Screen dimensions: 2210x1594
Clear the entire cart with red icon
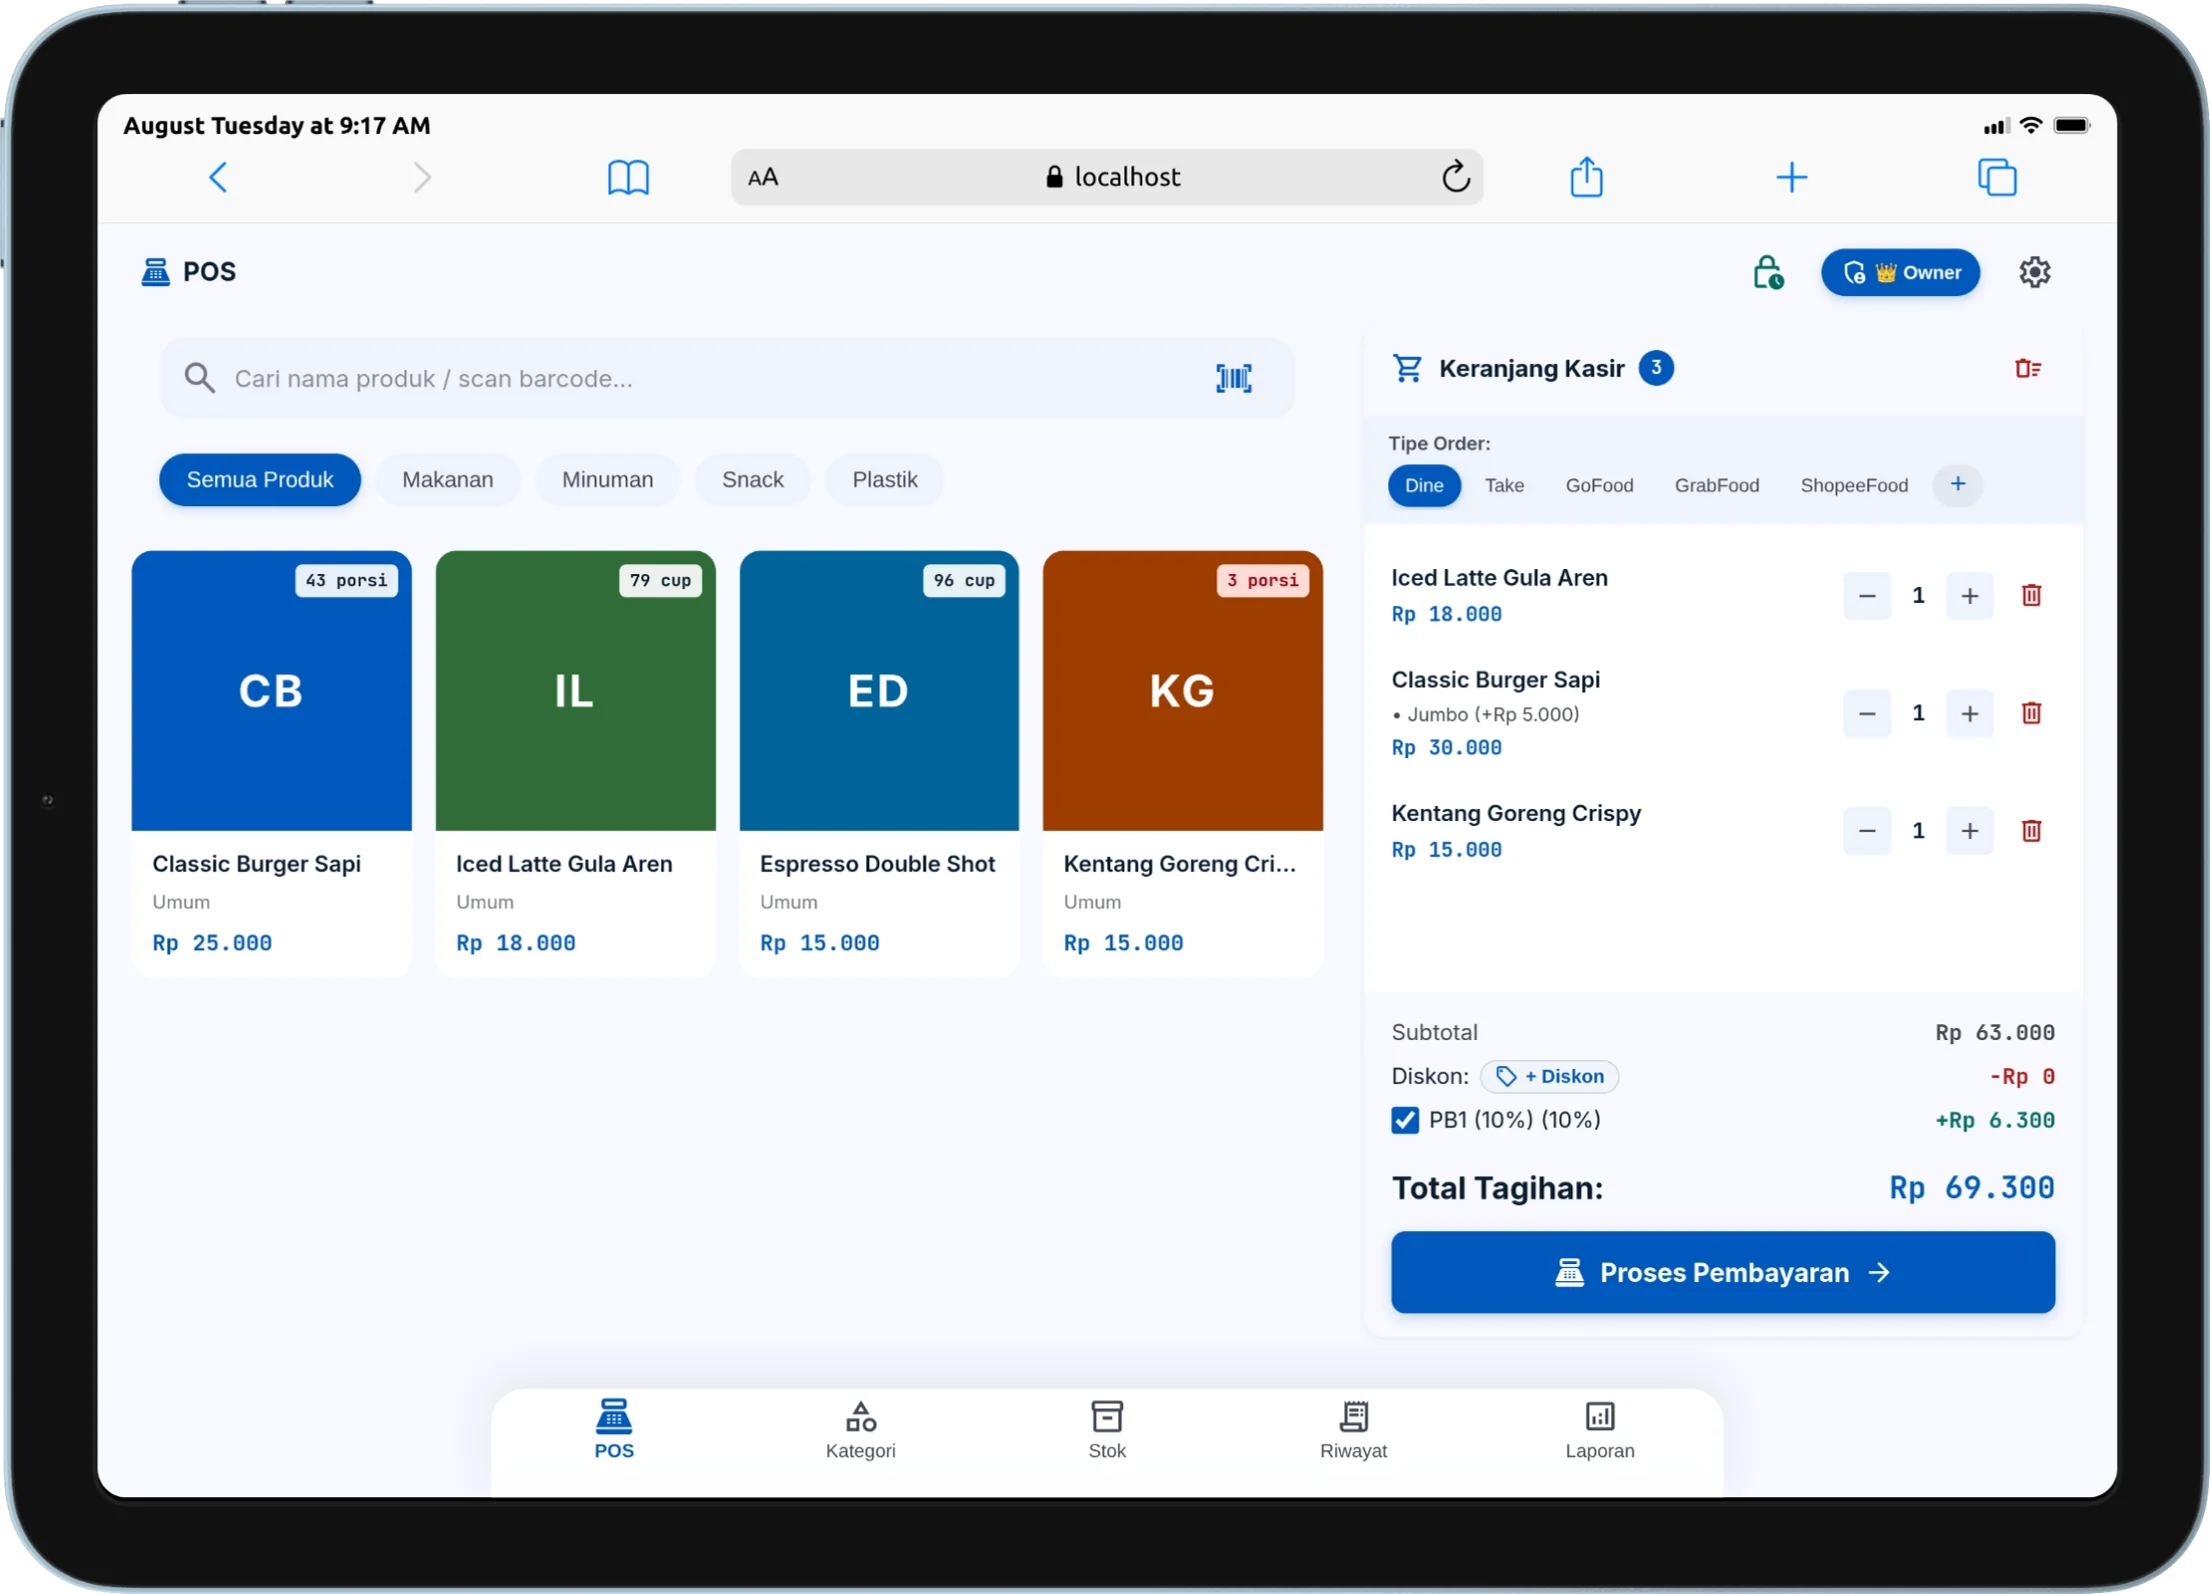(x=2027, y=369)
